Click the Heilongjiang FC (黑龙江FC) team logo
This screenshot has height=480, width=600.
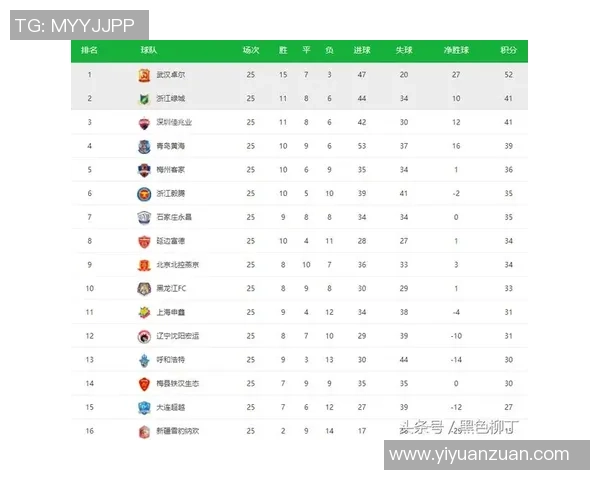click(144, 289)
